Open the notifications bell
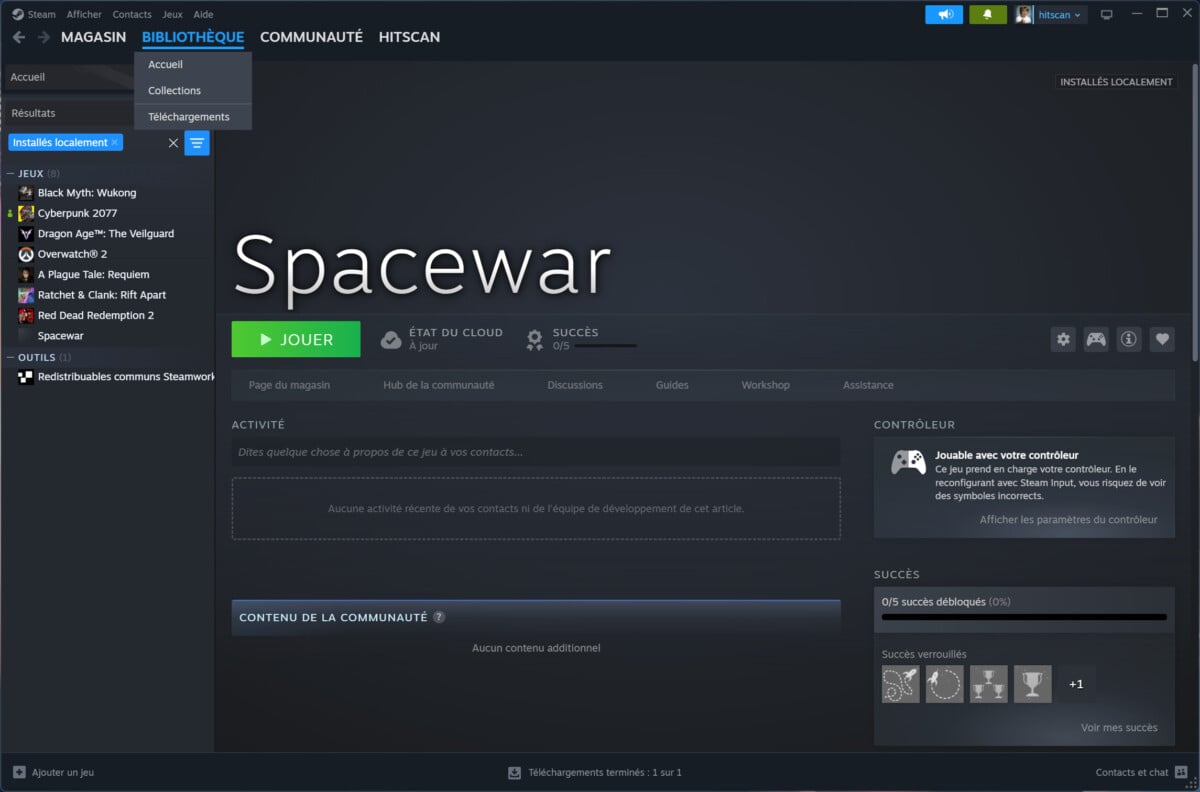The image size is (1200, 792). (x=988, y=14)
